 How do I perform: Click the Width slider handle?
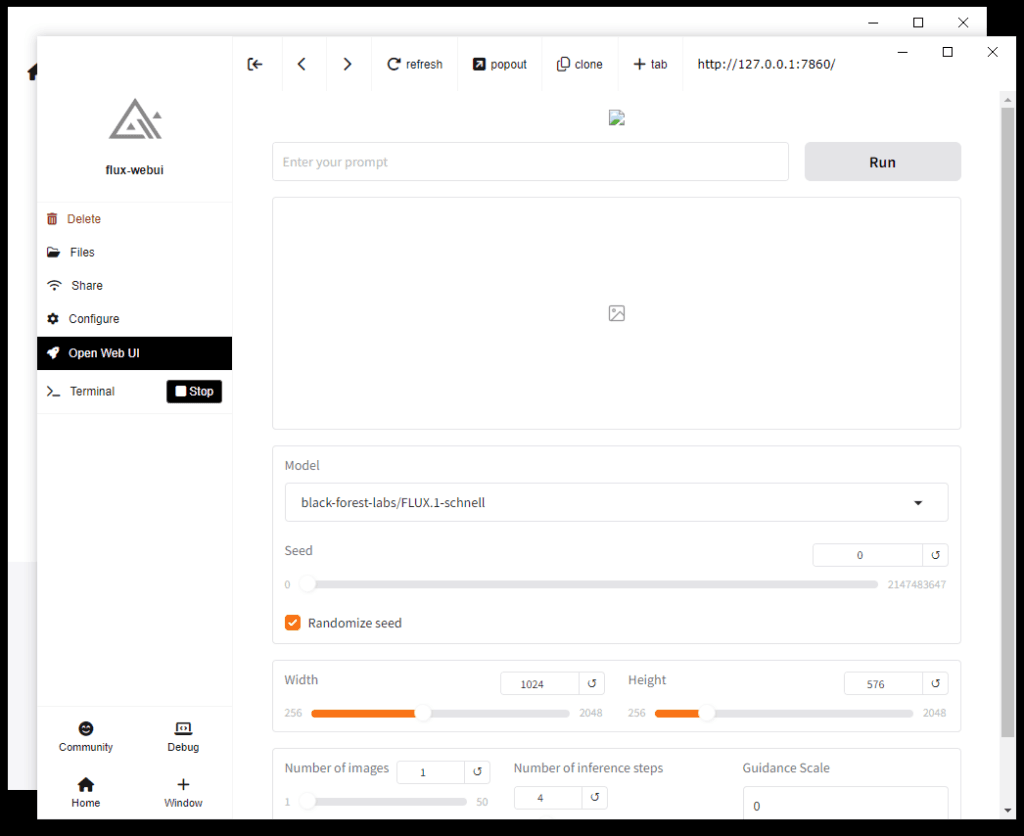tap(423, 713)
